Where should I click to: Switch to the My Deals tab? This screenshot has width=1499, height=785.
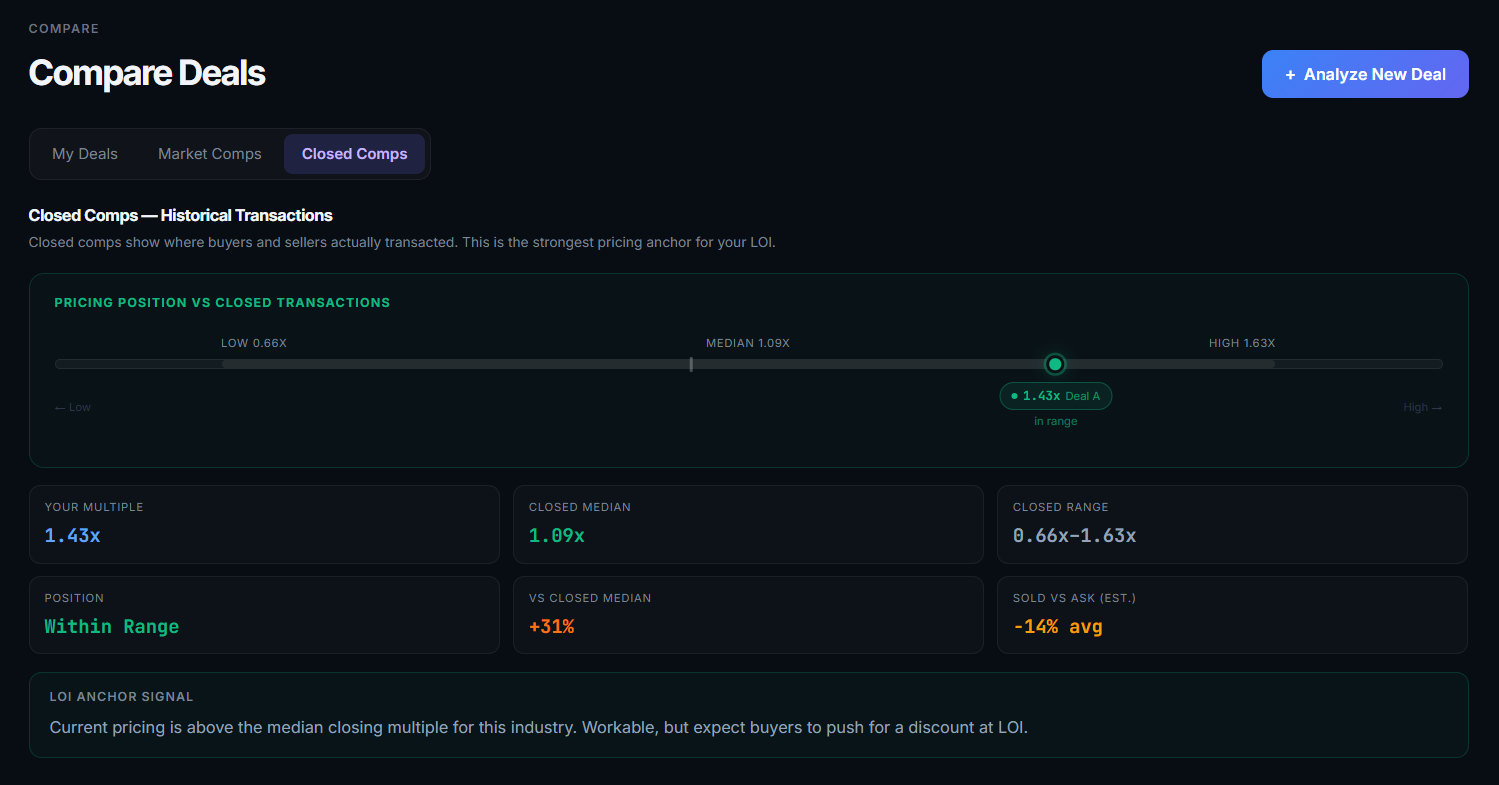click(85, 154)
